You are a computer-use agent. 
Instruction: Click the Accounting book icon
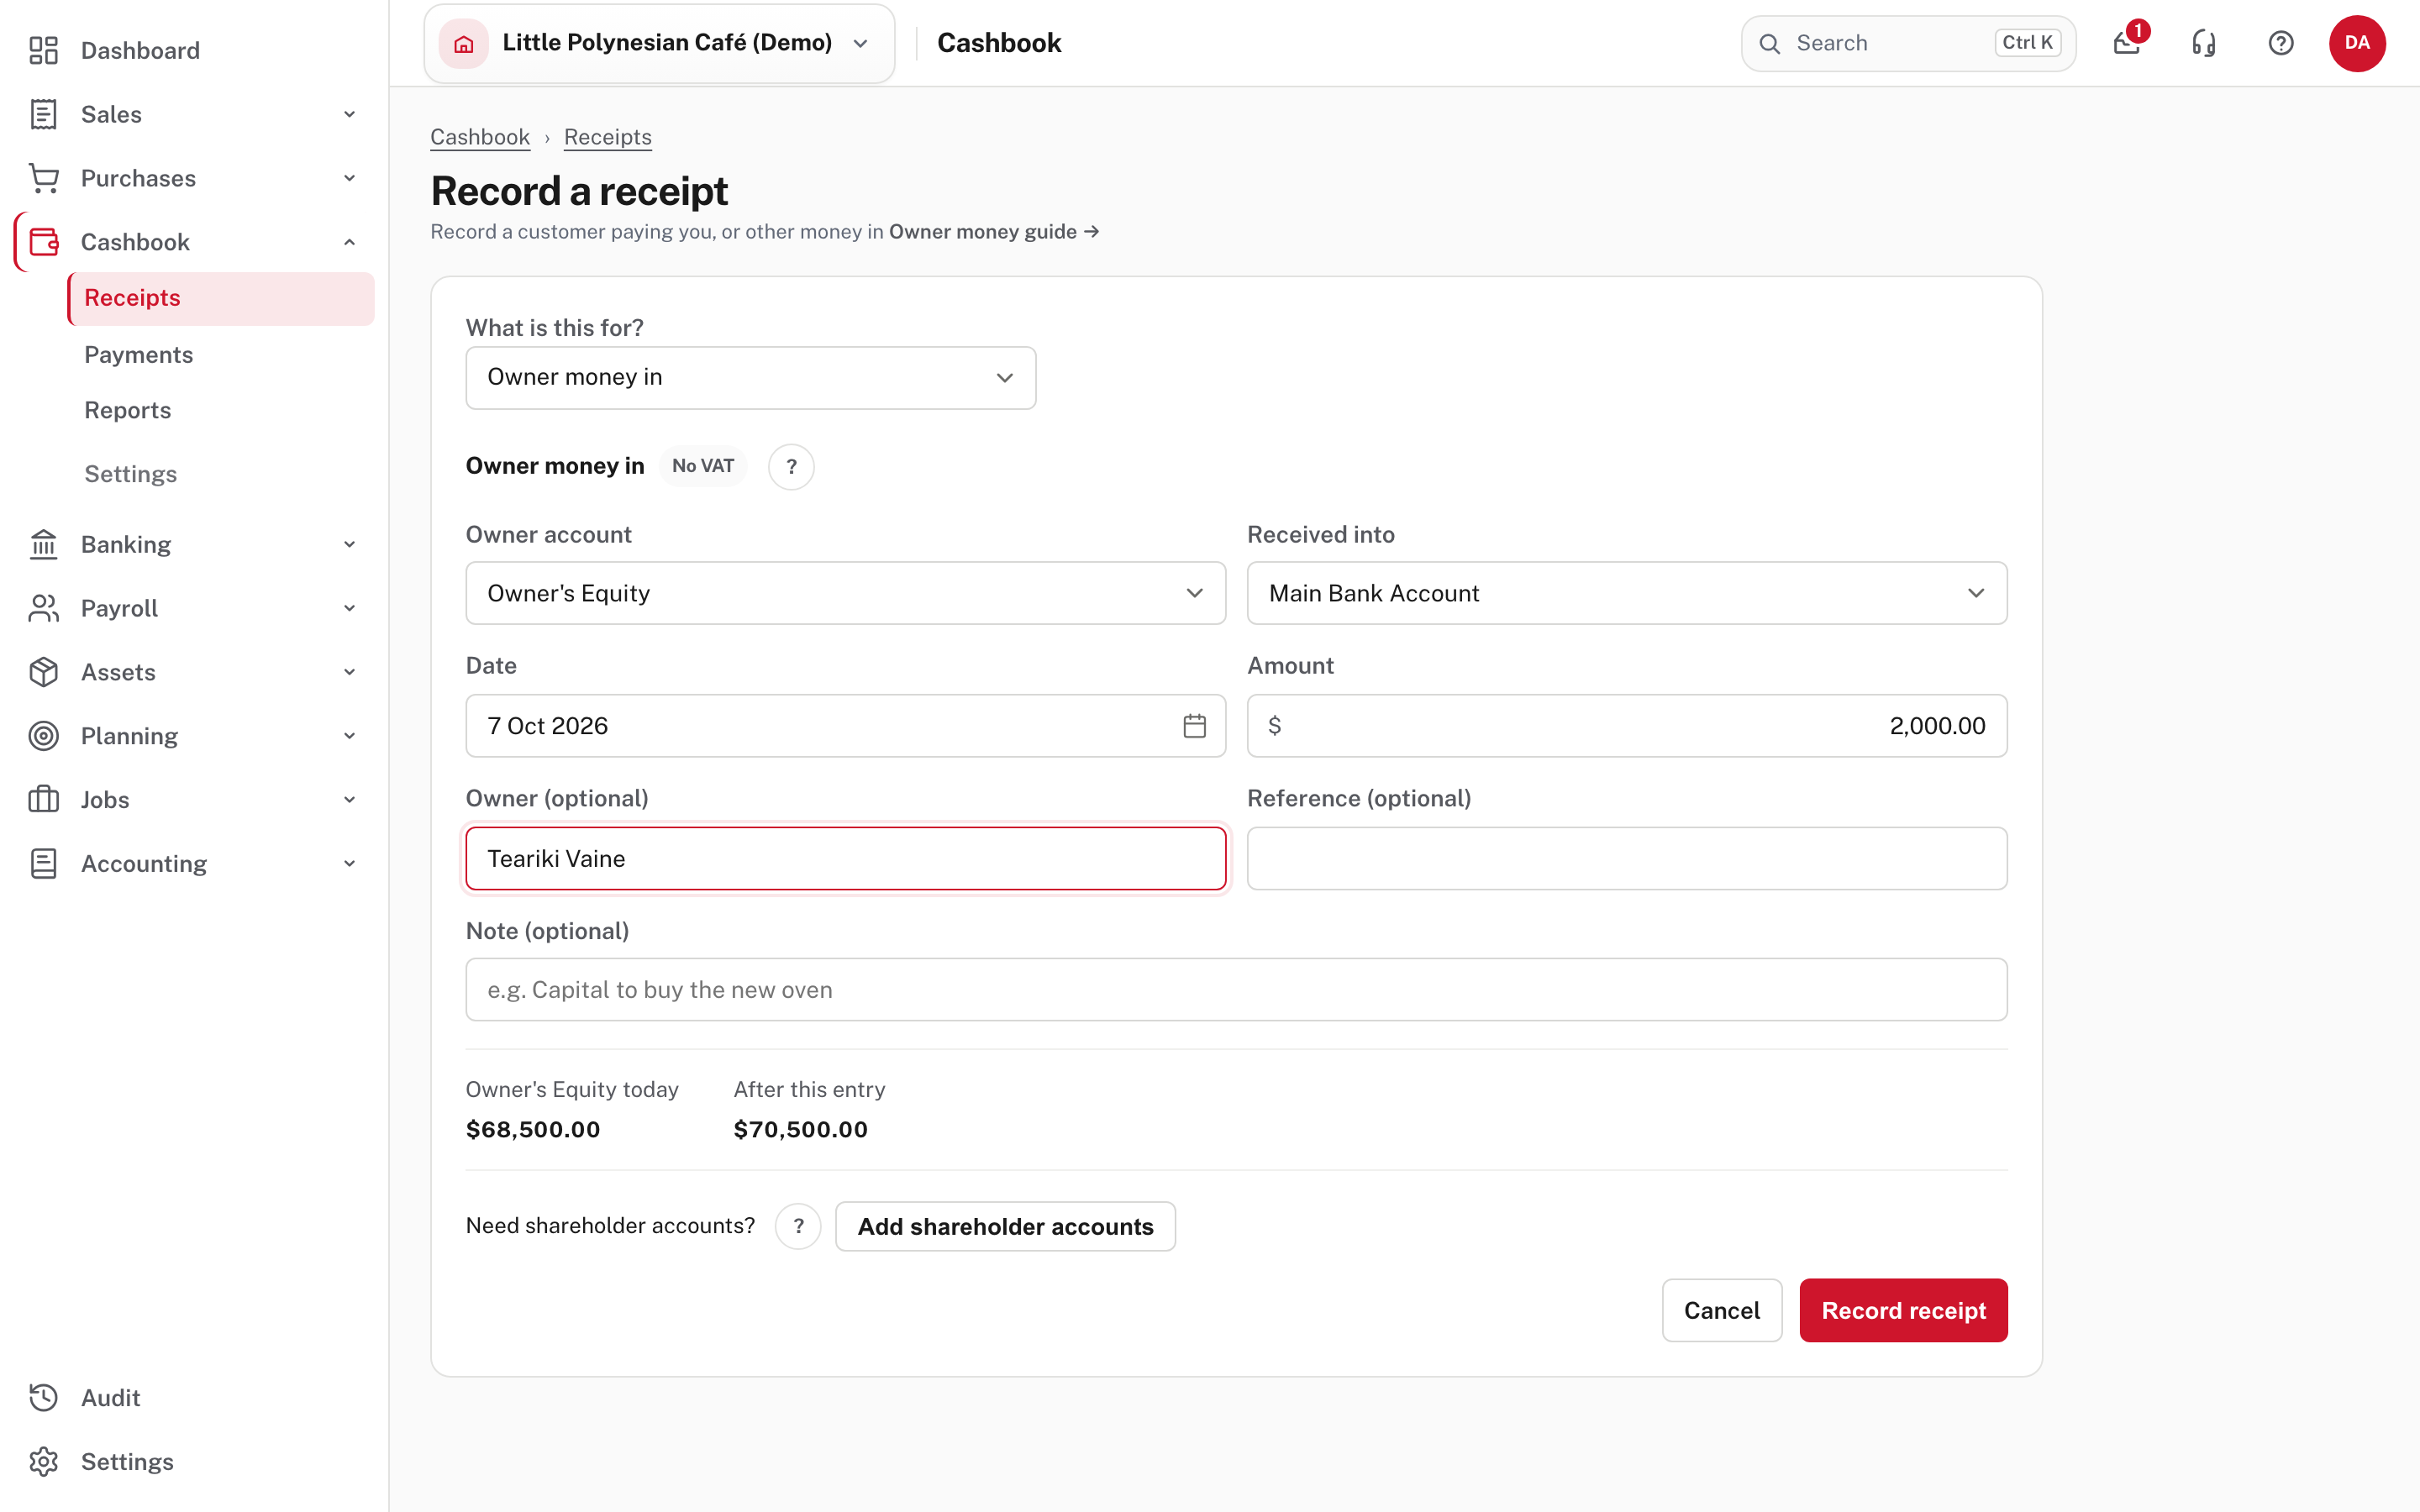pyautogui.click(x=43, y=863)
